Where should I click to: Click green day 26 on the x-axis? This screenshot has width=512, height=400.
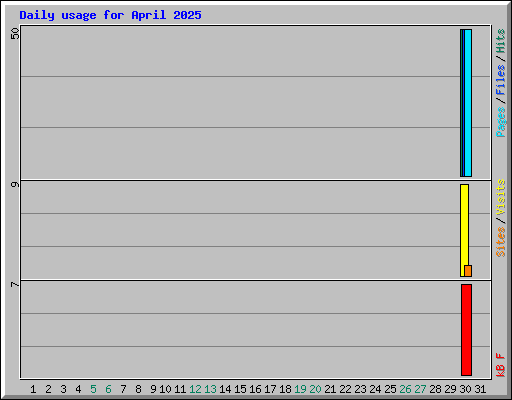coord(405,389)
